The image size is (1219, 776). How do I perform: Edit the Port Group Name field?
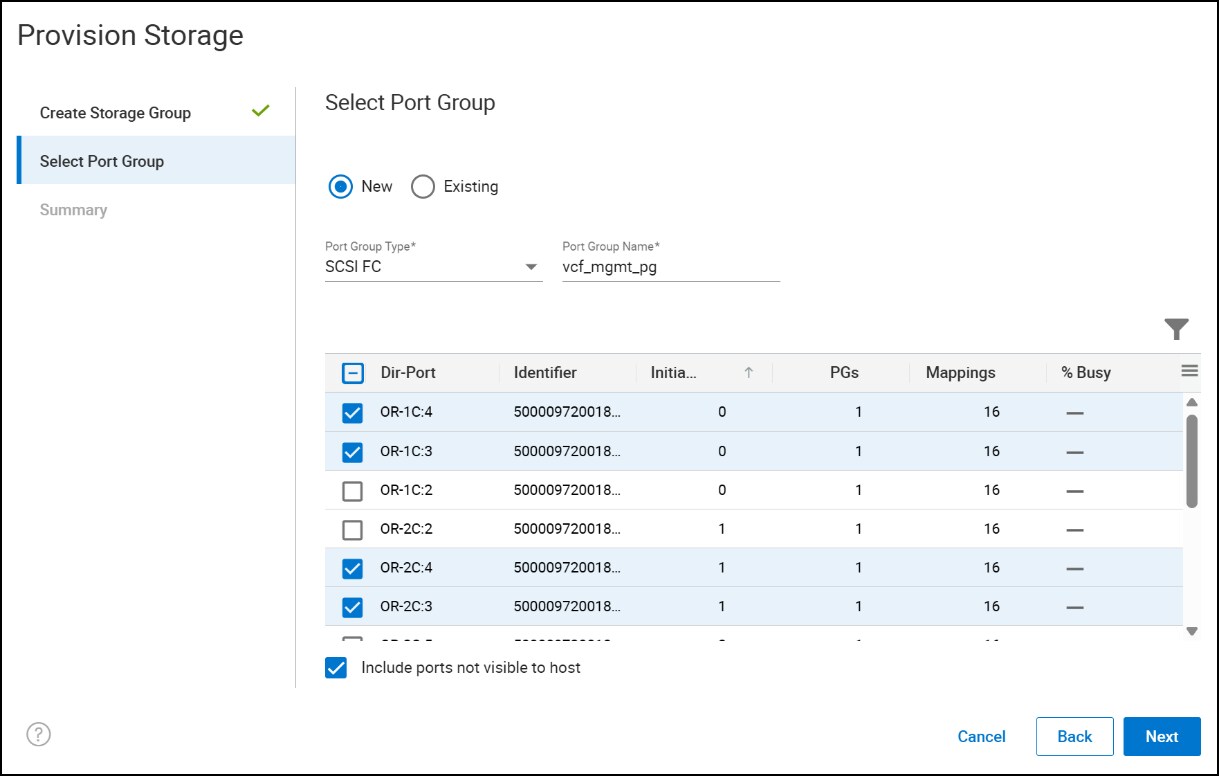[x=670, y=267]
